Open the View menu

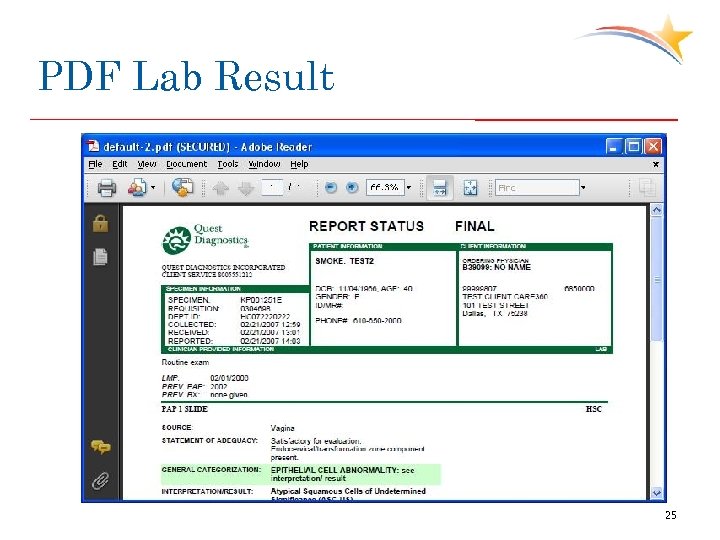click(147, 164)
